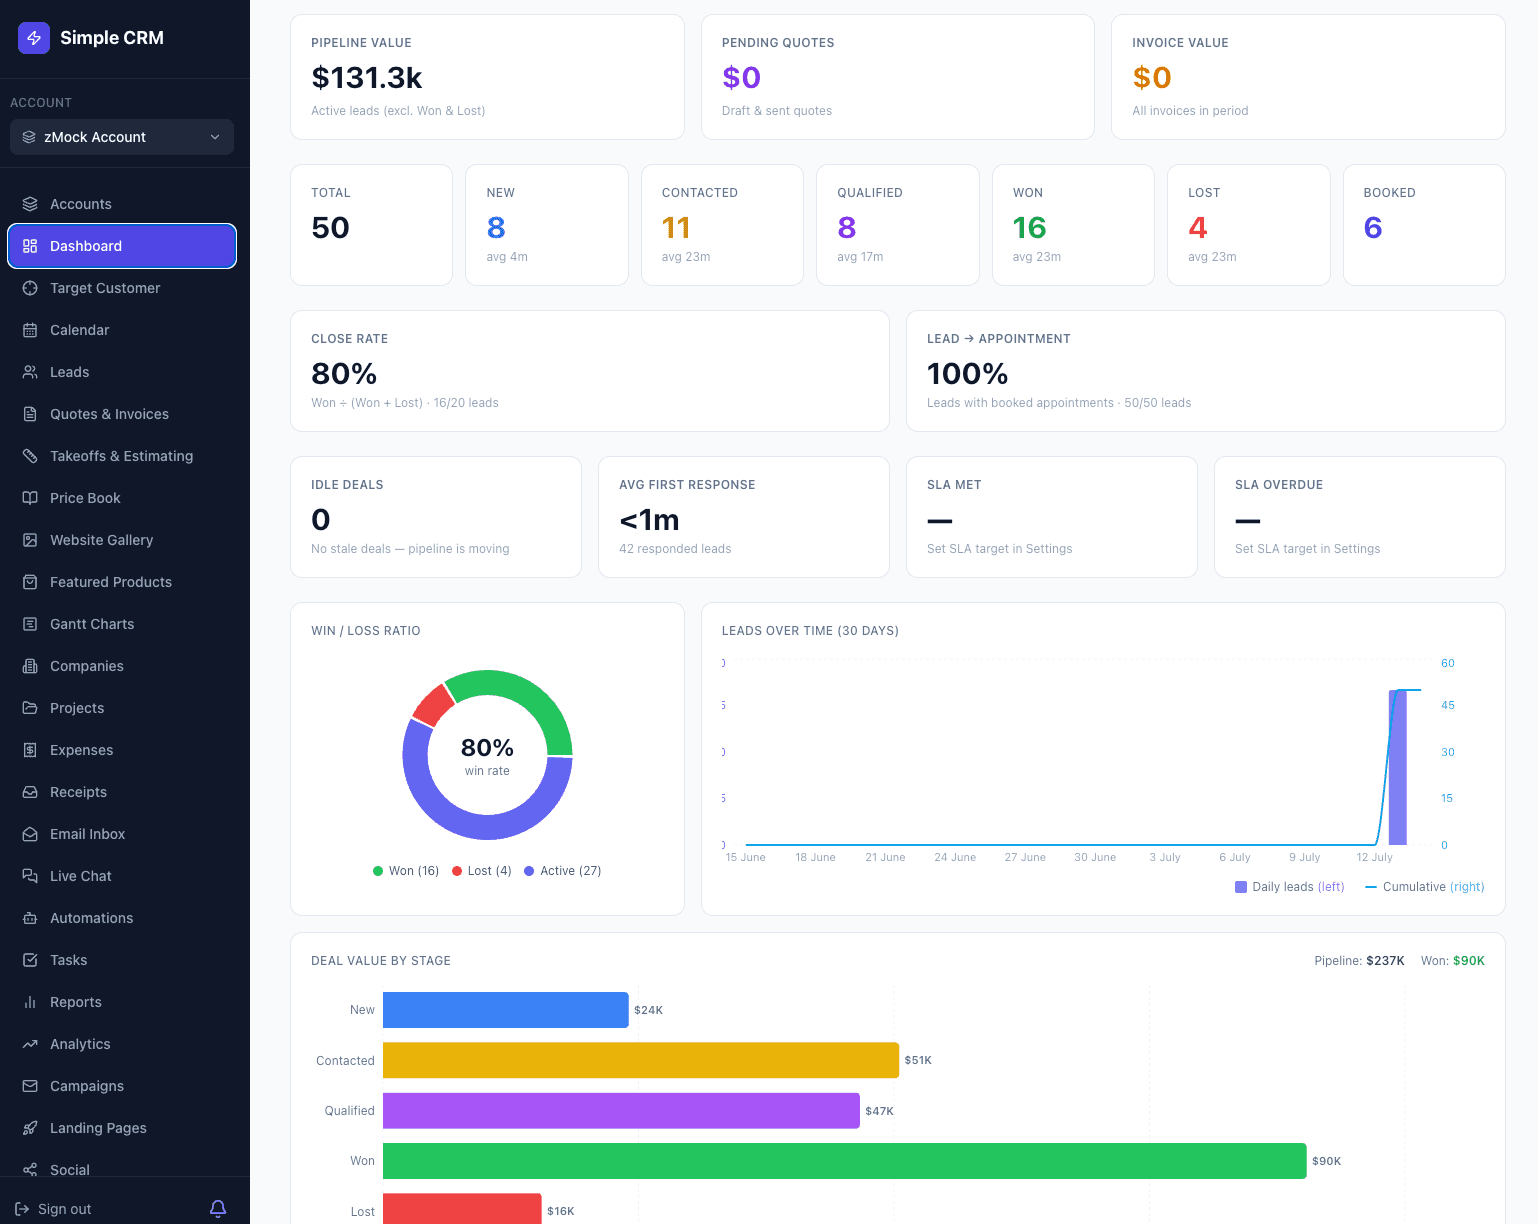Image resolution: width=1538 pixels, height=1224 pixels.
Task: Click the Receipts inbox icon
Action: point(30,792)
